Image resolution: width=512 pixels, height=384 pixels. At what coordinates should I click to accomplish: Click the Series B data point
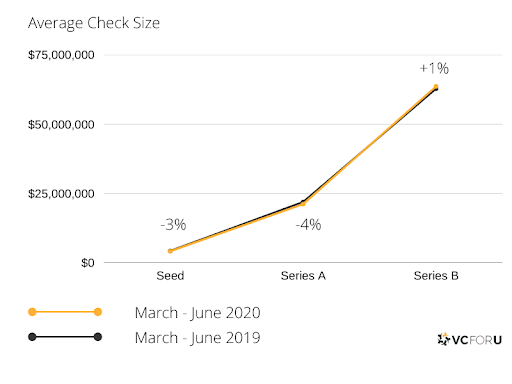point(436,87)
